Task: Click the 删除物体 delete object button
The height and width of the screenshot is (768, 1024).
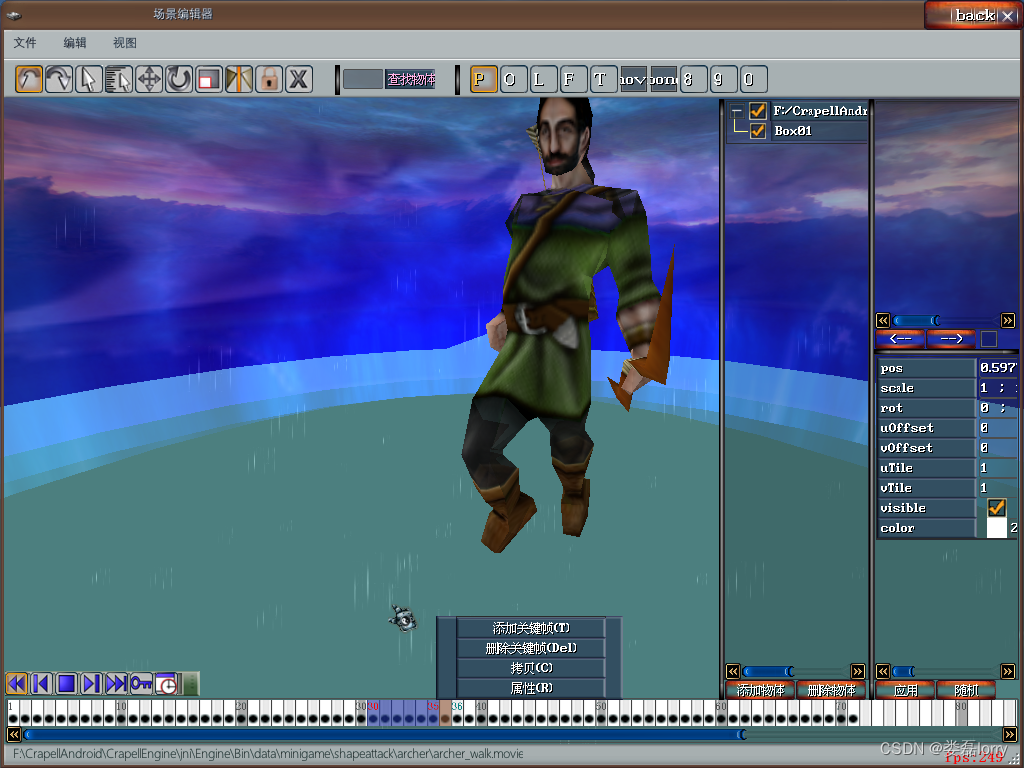Action: [831, 690]
